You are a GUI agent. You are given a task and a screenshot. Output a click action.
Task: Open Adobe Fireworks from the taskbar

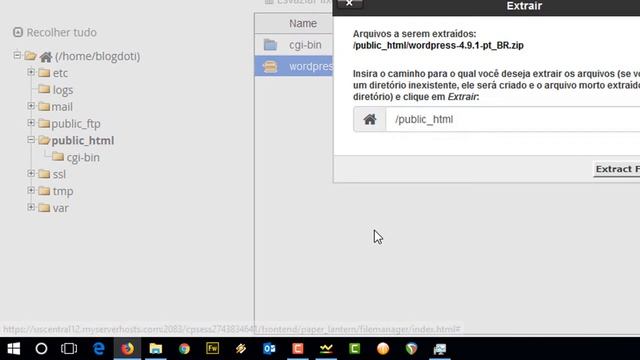(212, 349)
